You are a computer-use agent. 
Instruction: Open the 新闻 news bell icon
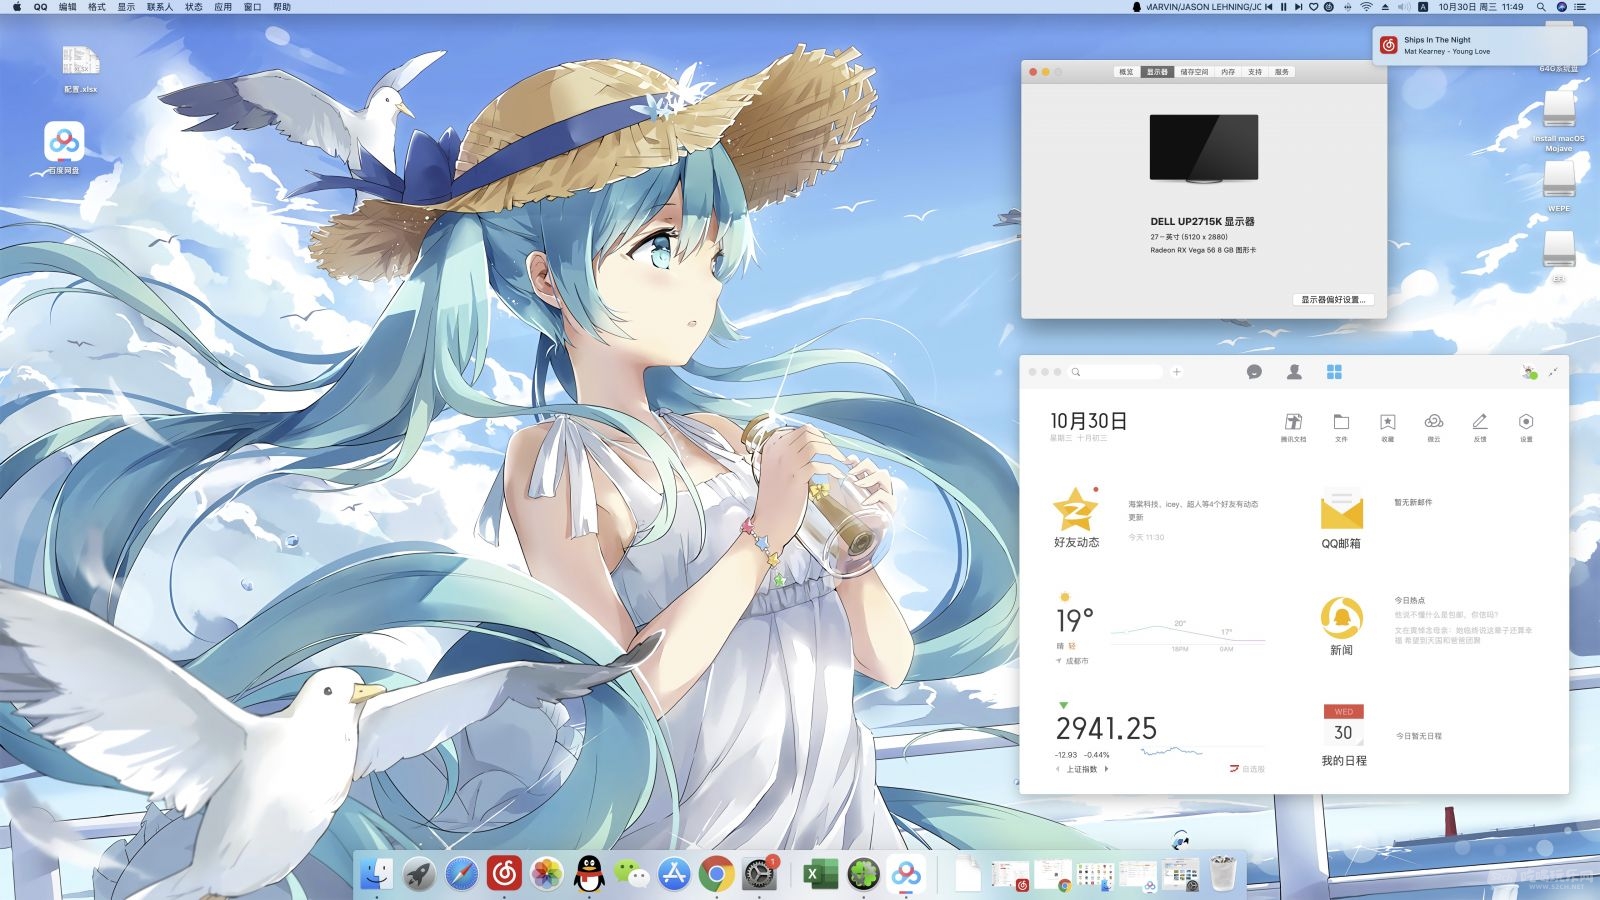click(1341, 617)
